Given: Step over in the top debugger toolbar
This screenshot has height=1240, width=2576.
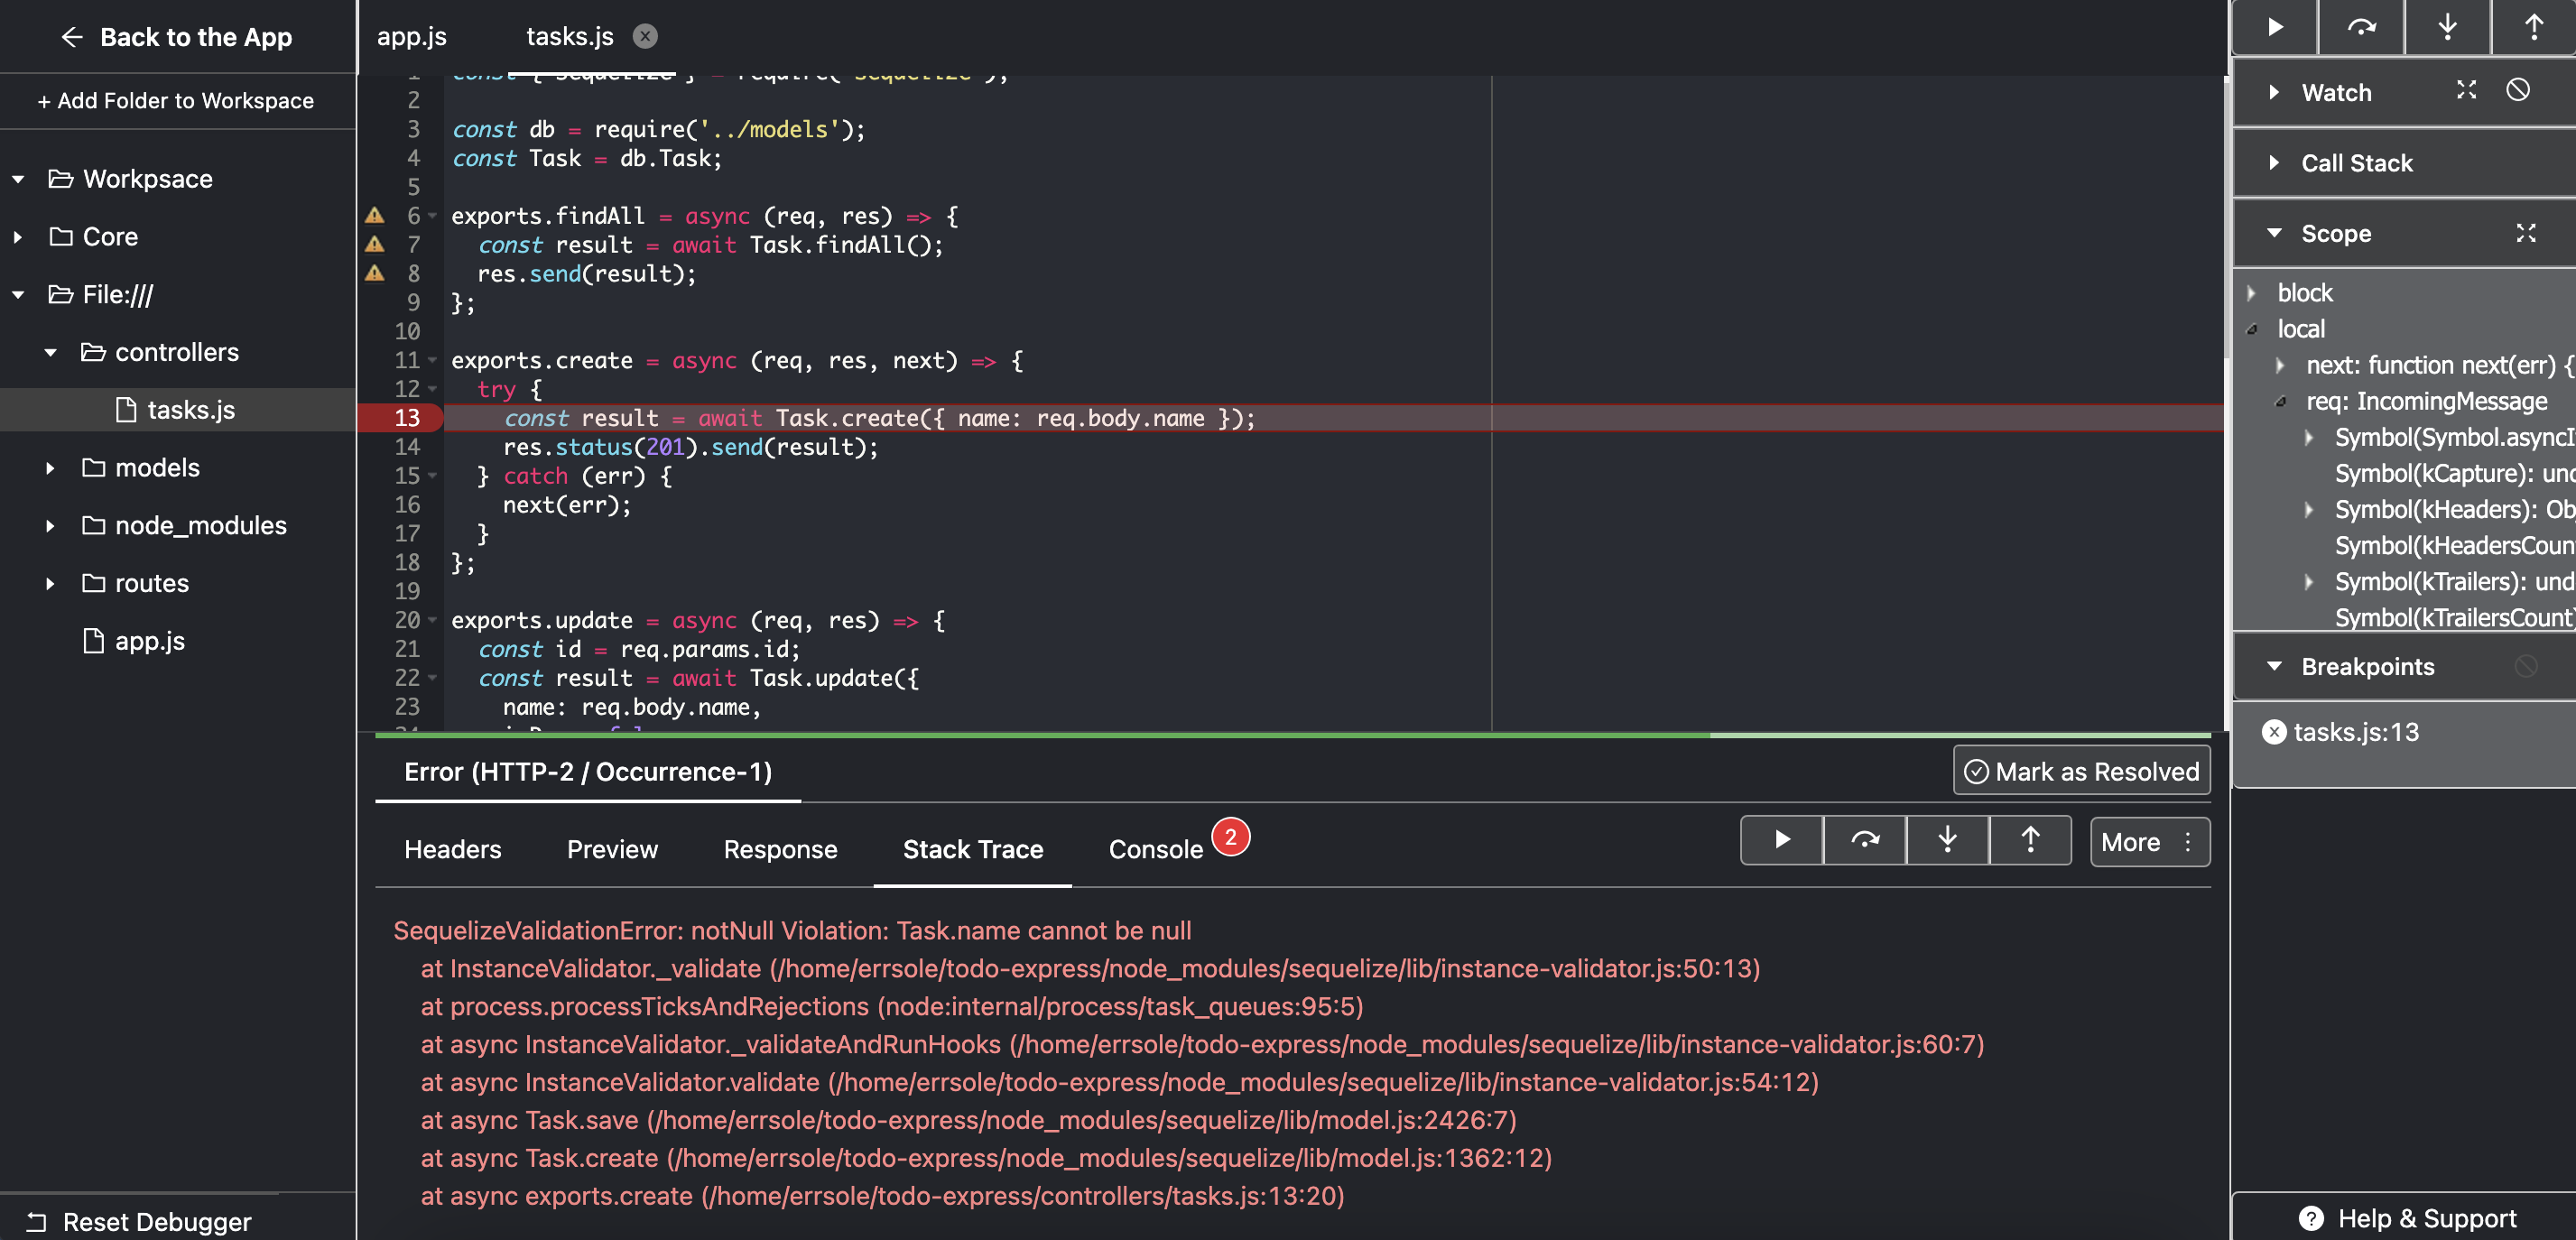Looking at the screenshot, I should [x=2361, y=27].
